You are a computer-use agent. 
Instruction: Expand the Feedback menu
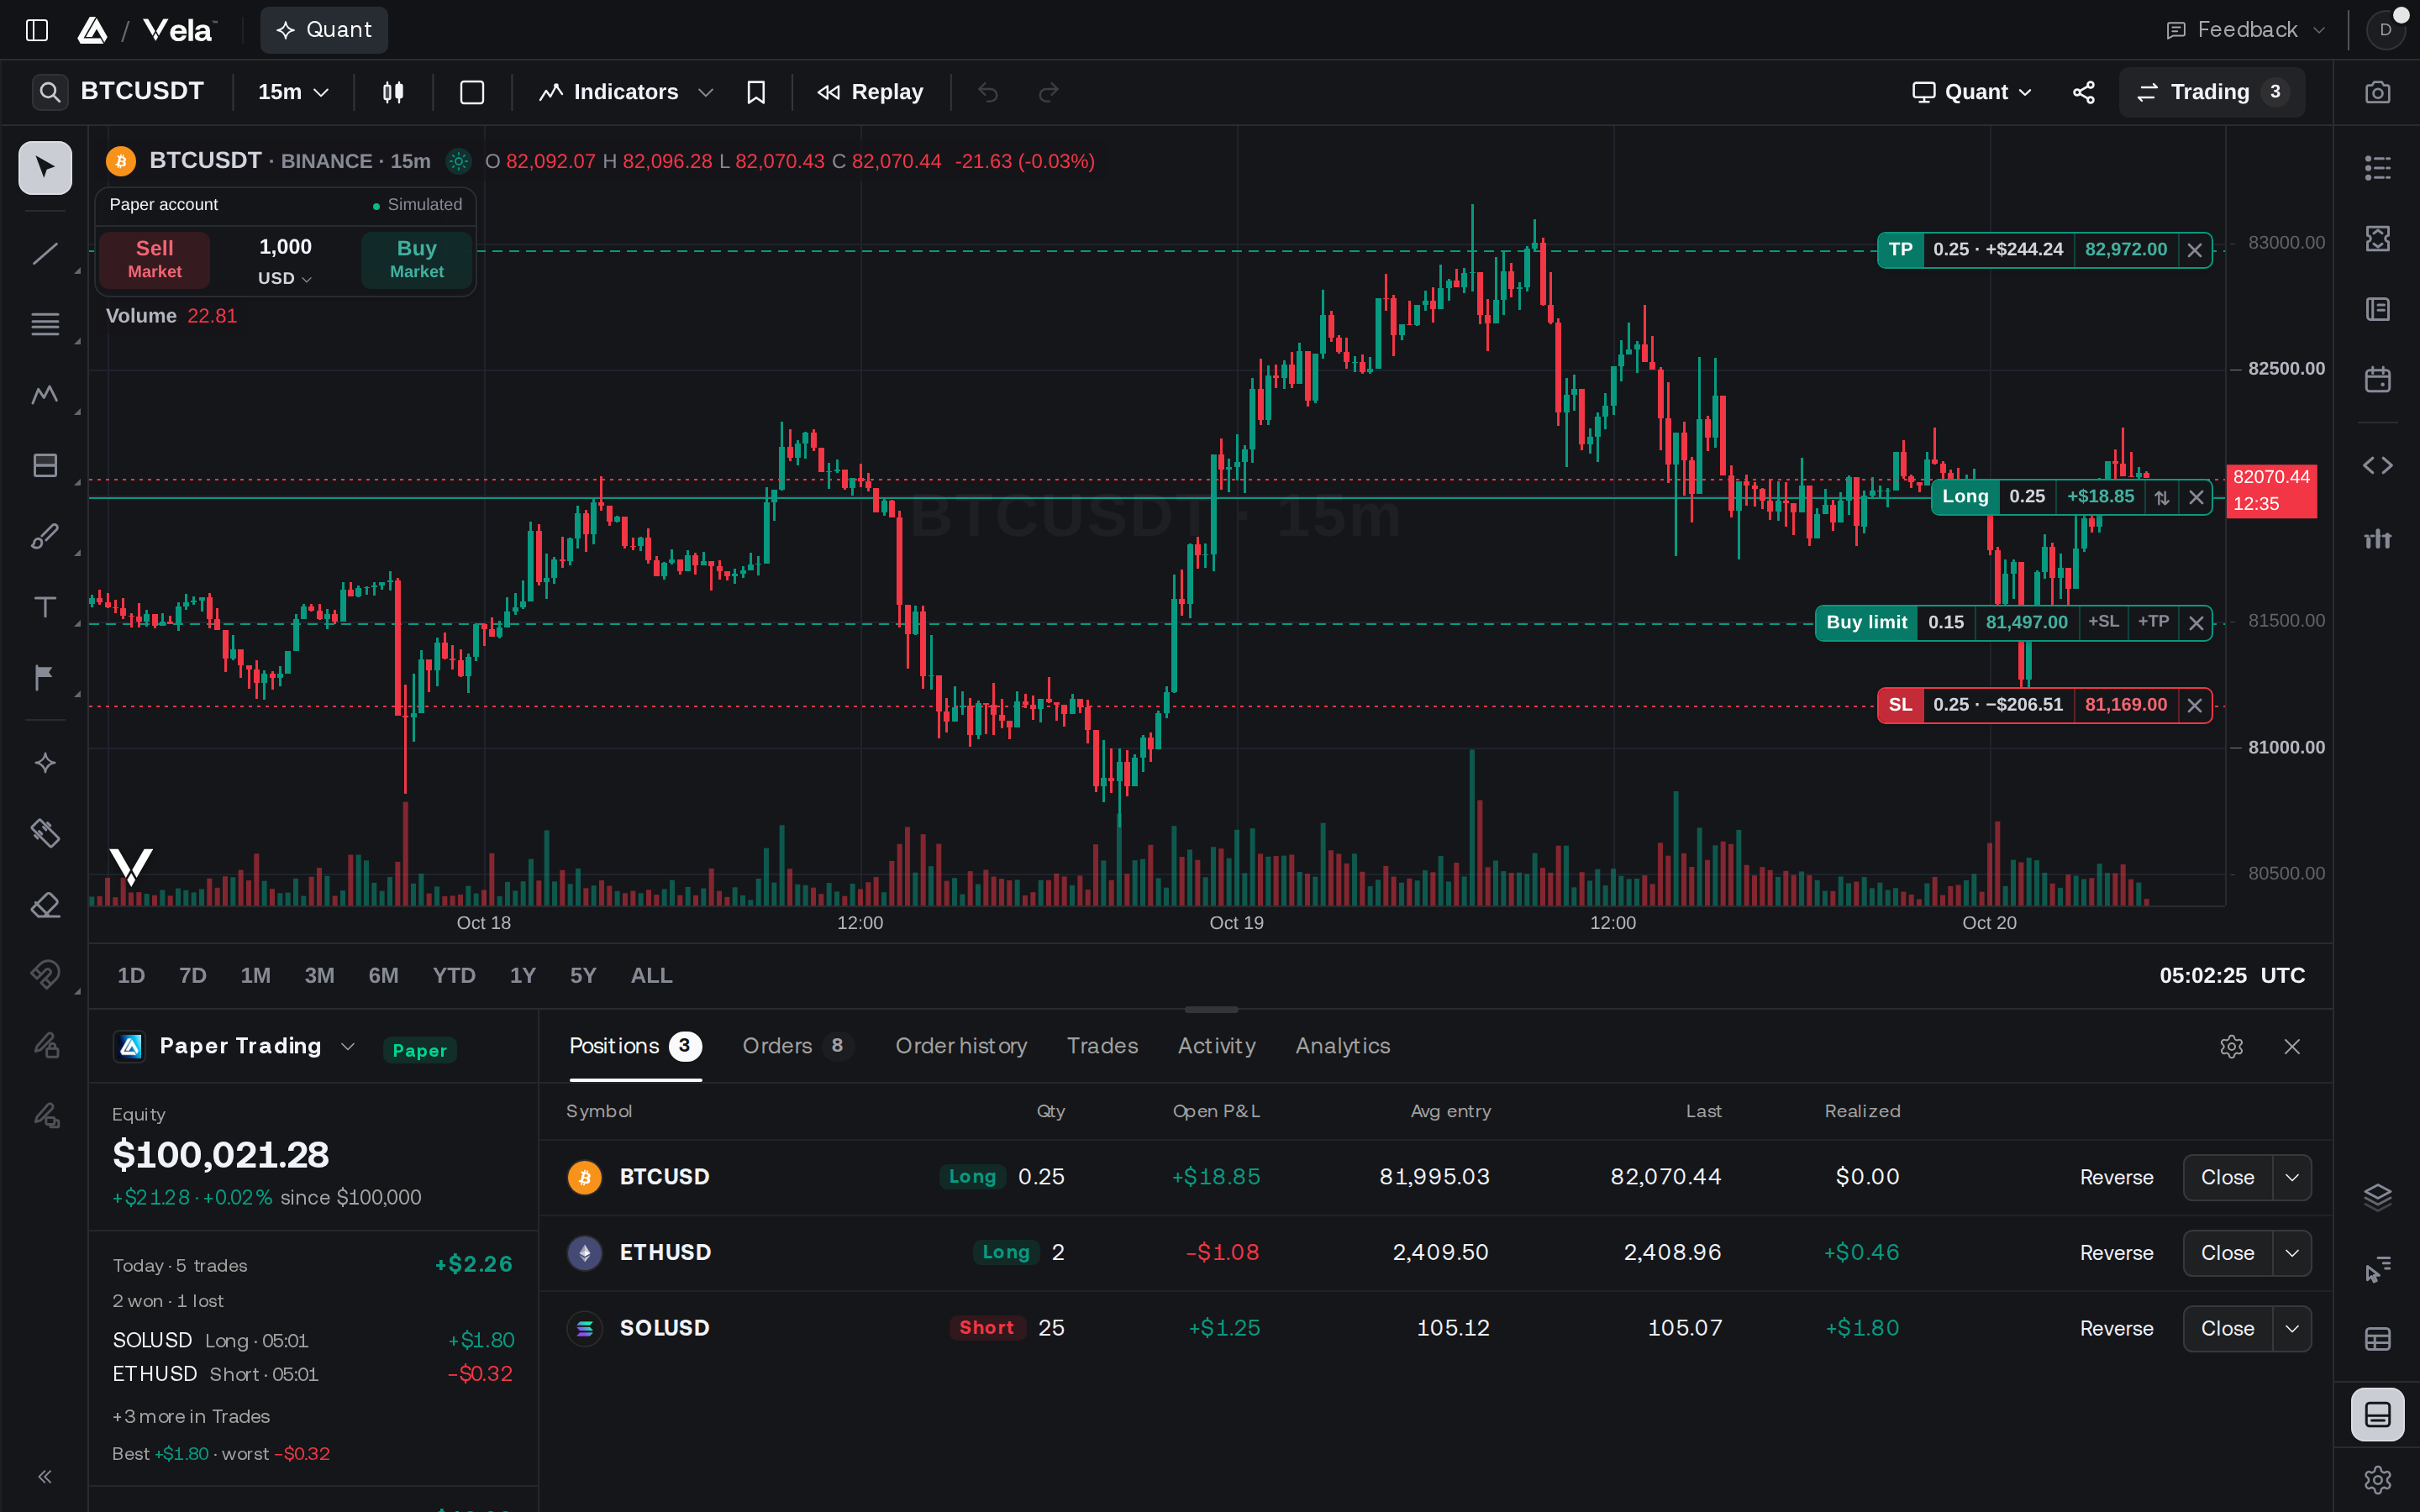pyautogui.click(x=2244, y=30)
